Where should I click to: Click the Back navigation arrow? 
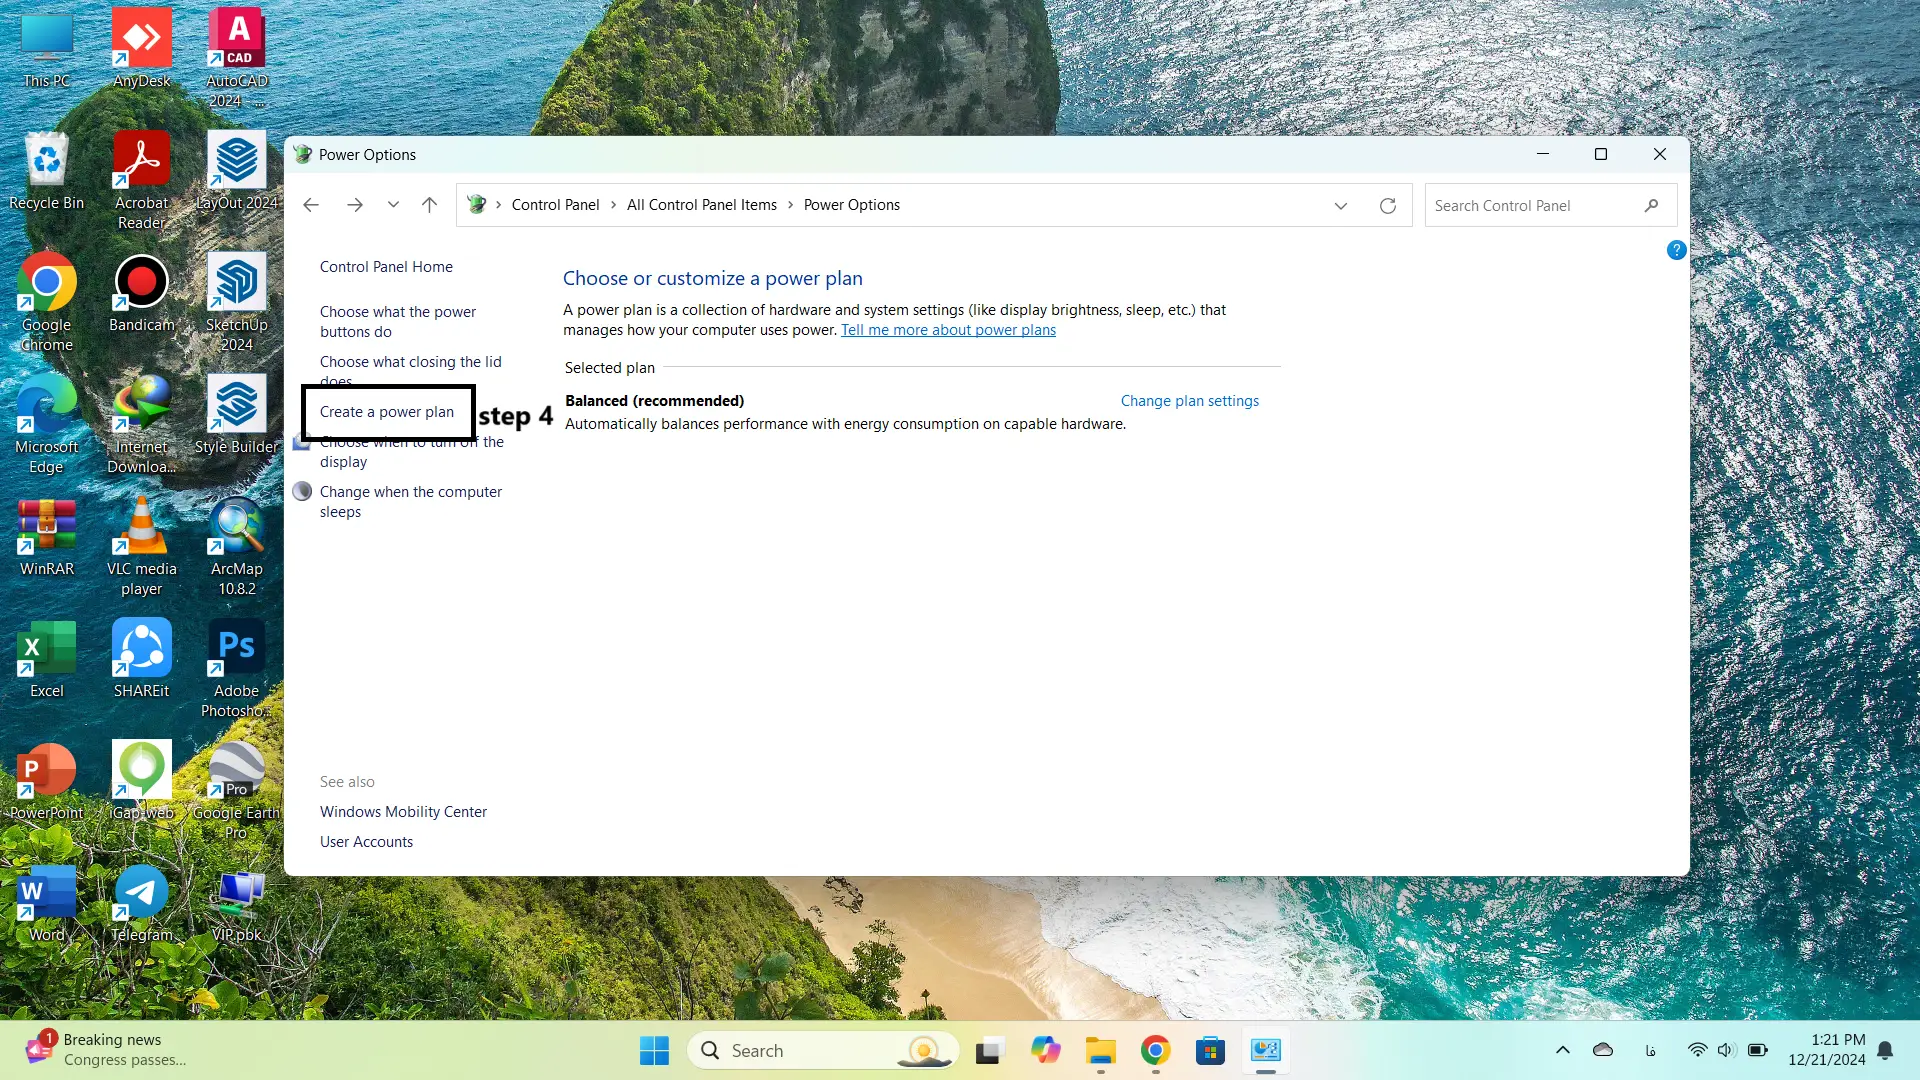click(x=311, y=205)
